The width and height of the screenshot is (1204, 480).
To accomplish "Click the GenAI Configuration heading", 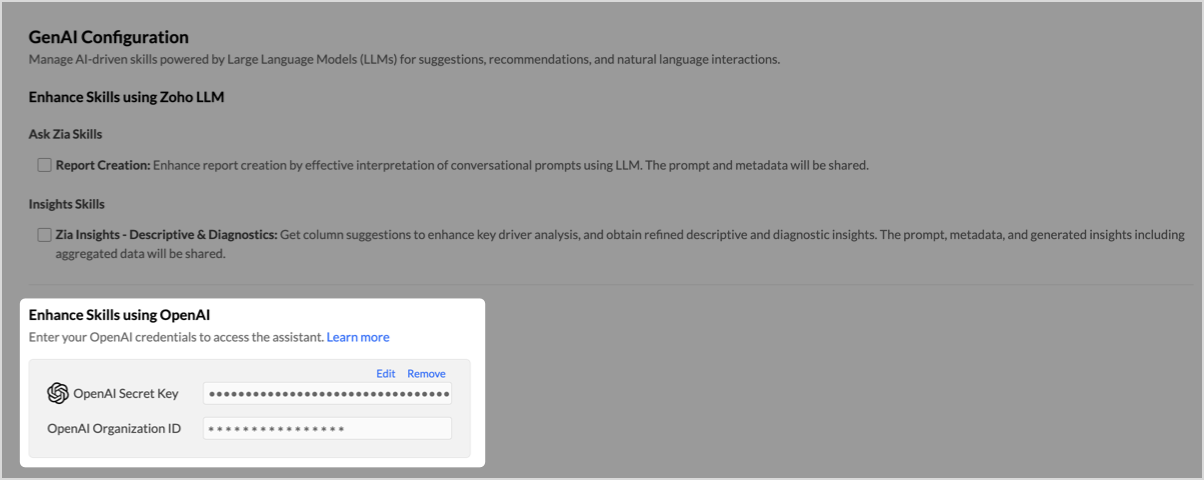I will (x=109, y=37).
